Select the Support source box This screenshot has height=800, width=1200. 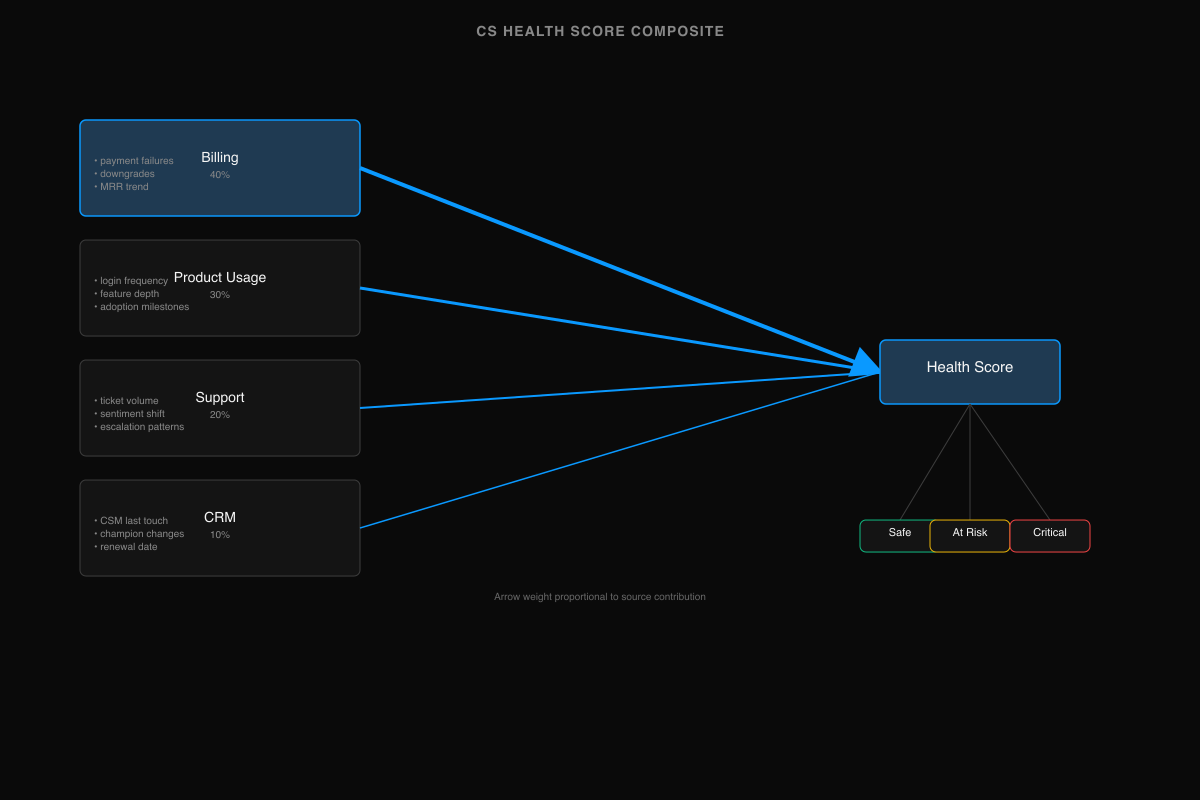(x=220, y=408)
